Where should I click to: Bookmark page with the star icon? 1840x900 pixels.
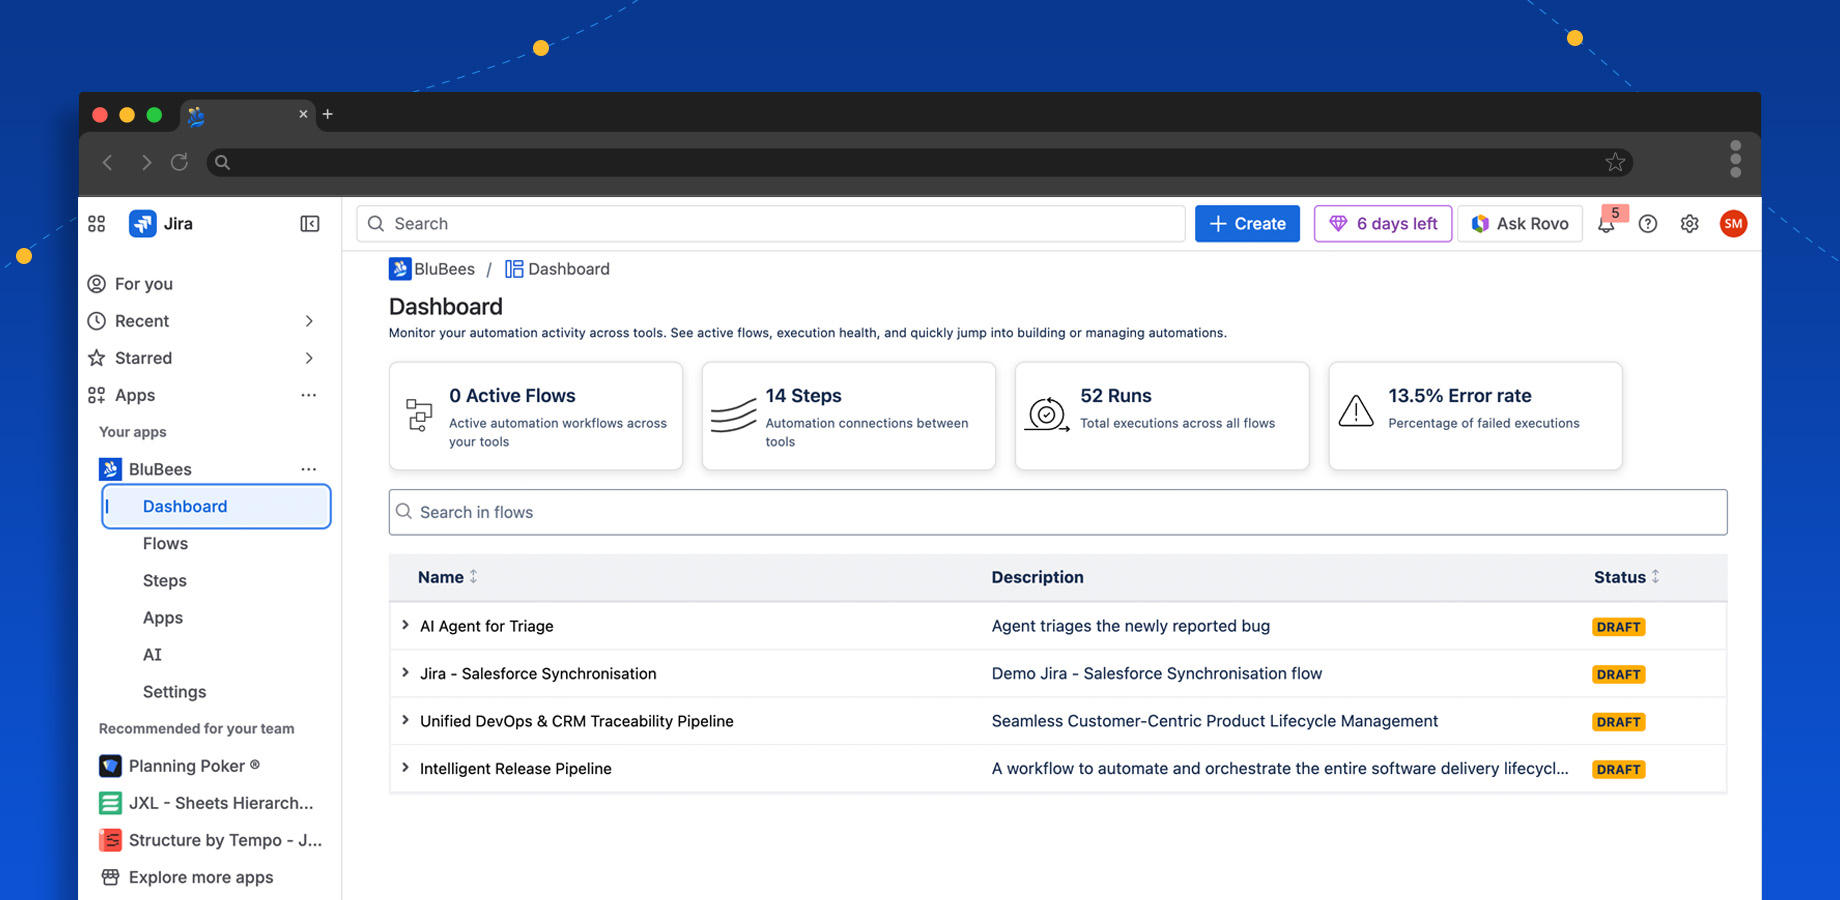click(x=1615, y=162)
